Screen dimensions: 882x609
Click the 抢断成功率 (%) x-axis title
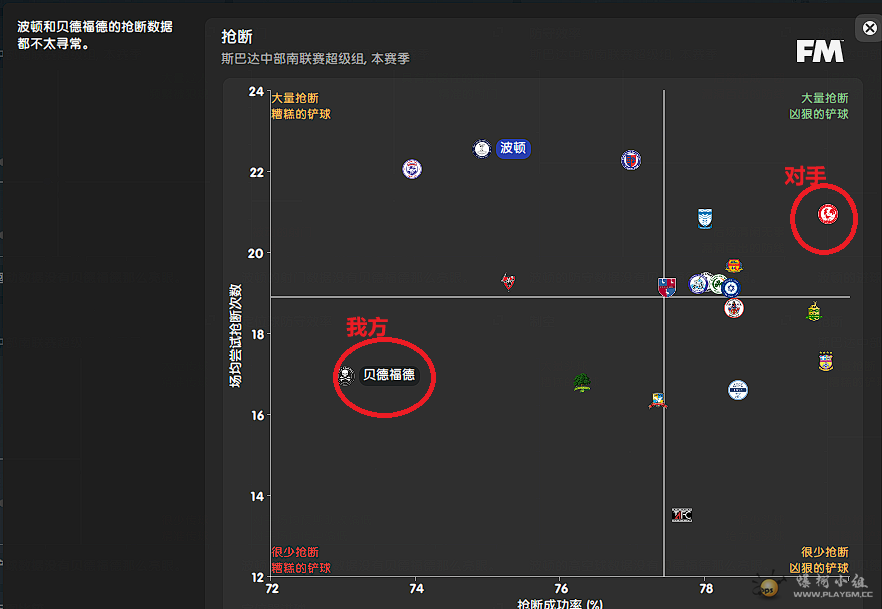point(560,604)
